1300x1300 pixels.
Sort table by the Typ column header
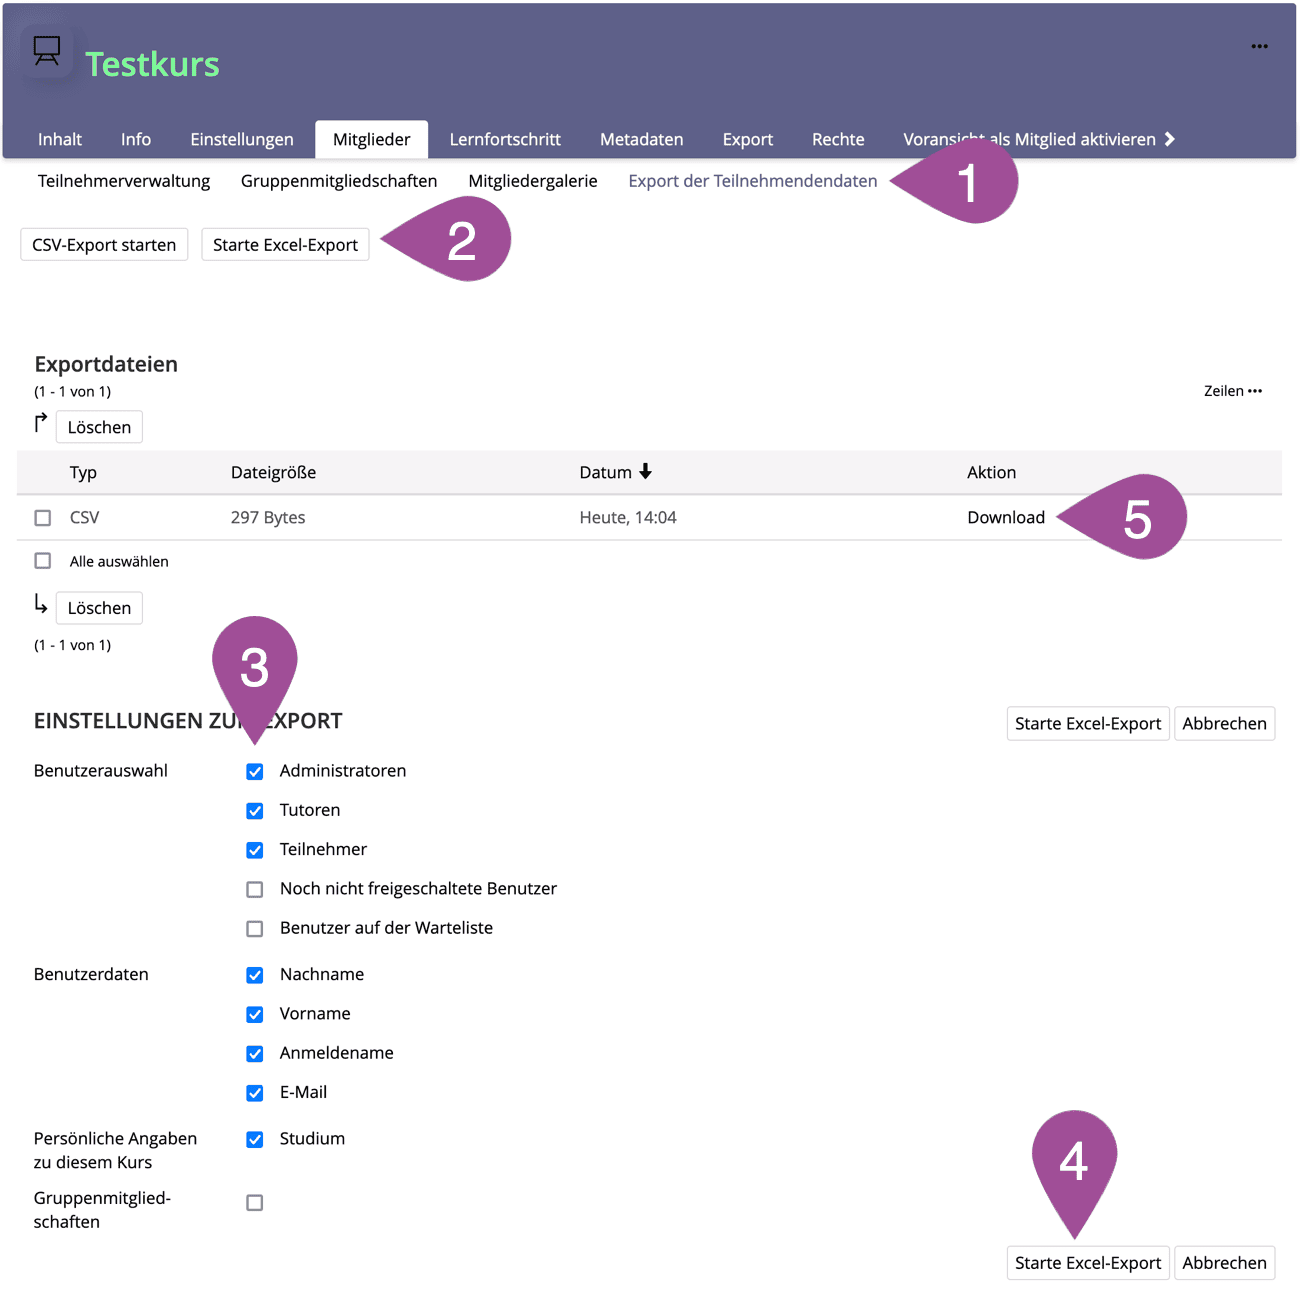(83, 473)
